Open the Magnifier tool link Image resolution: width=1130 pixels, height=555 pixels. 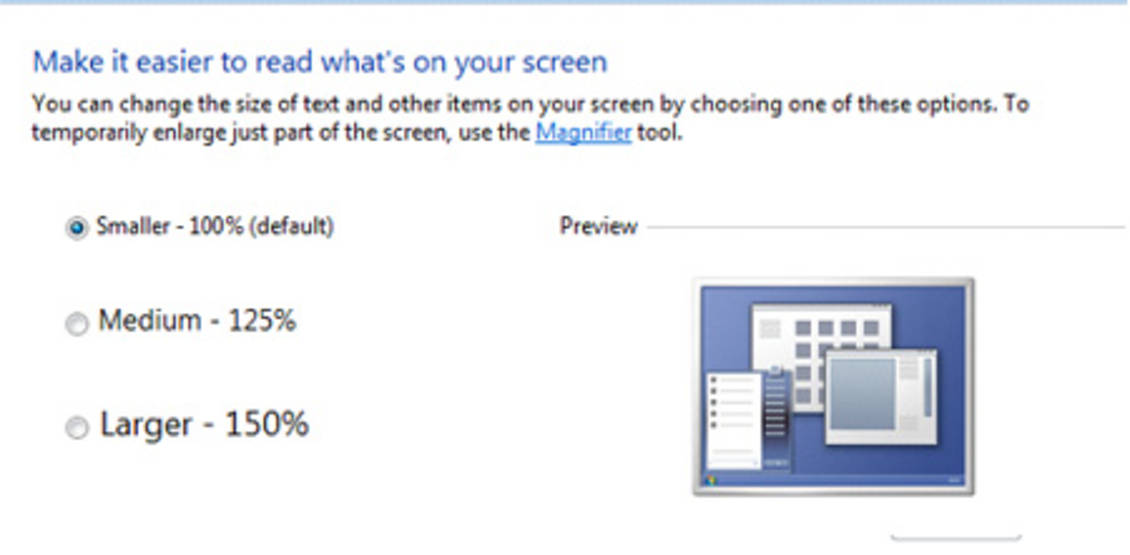[583, 133]
